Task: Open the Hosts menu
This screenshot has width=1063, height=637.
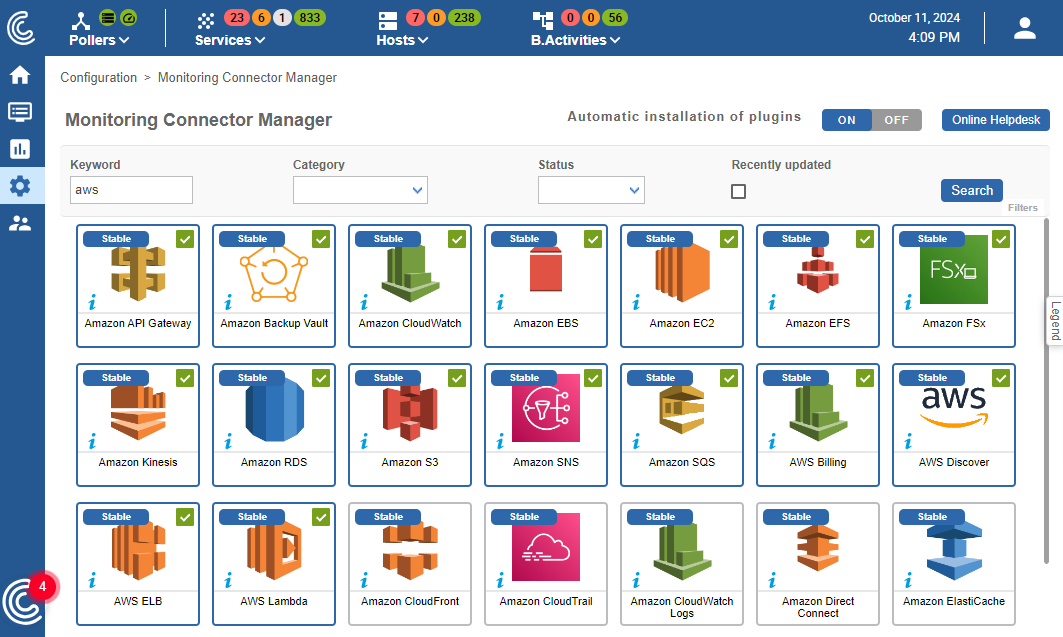Action: 401,40
